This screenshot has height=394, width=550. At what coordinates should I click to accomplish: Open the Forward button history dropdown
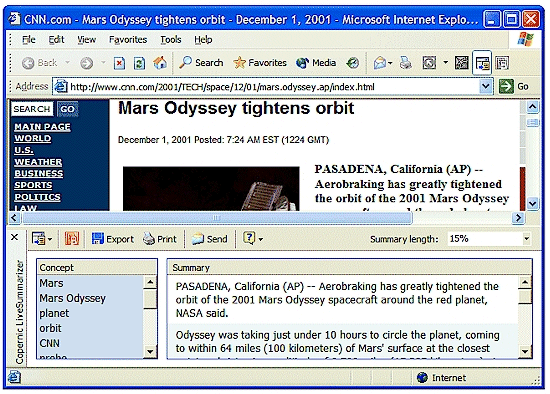click(103, 63)
